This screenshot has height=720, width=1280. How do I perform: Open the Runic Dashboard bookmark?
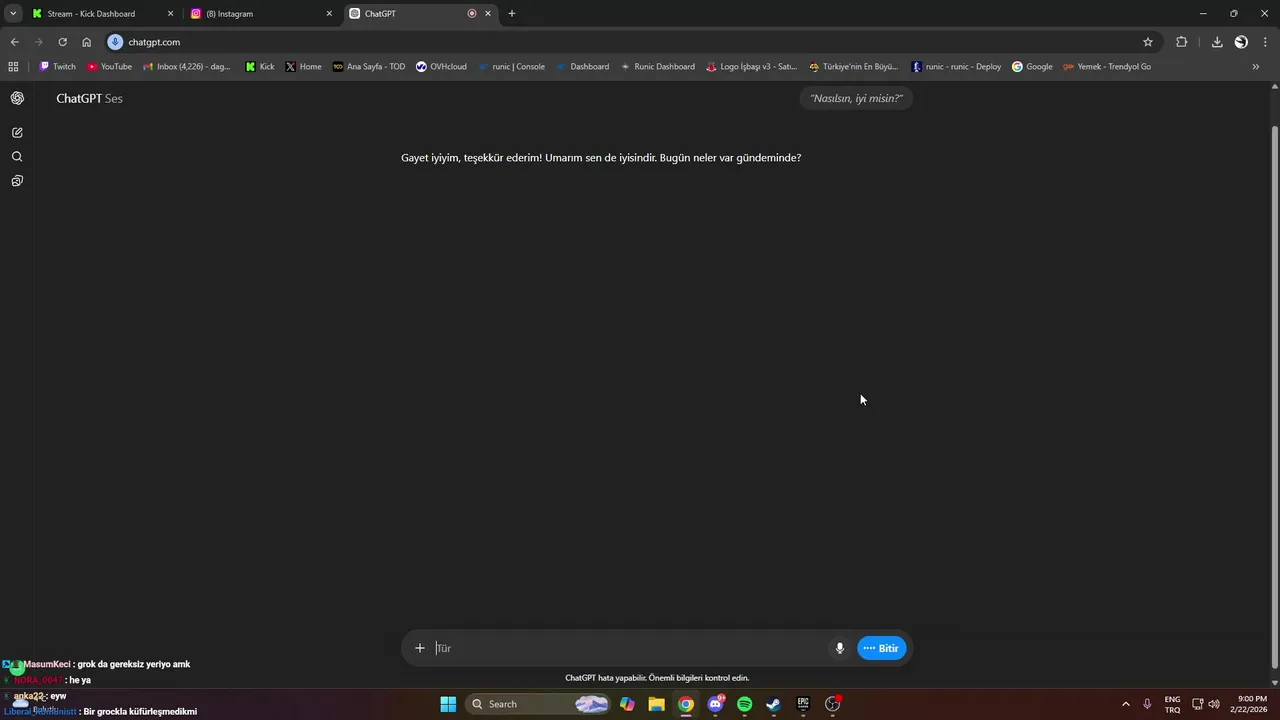click(x=657, y=67)
